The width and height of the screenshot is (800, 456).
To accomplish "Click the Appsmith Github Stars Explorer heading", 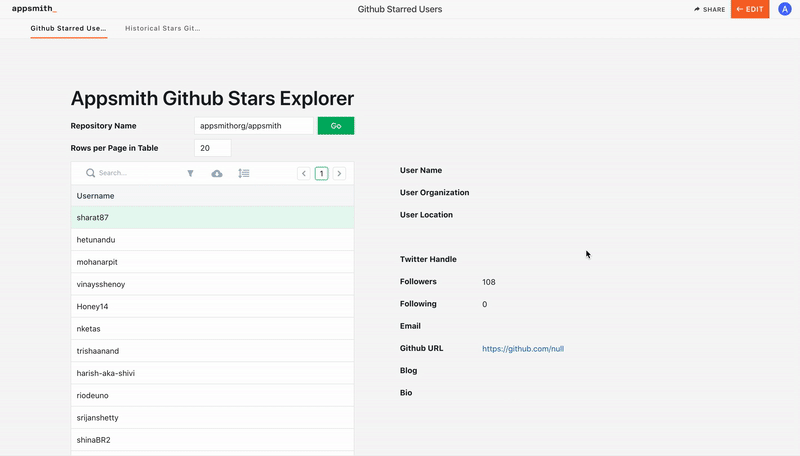I will 212,98.
